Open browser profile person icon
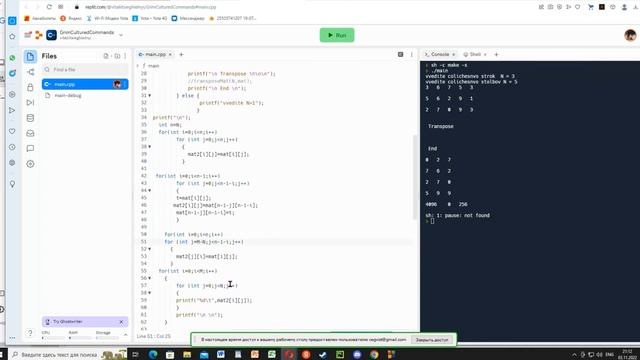 [x=624, y=7]
